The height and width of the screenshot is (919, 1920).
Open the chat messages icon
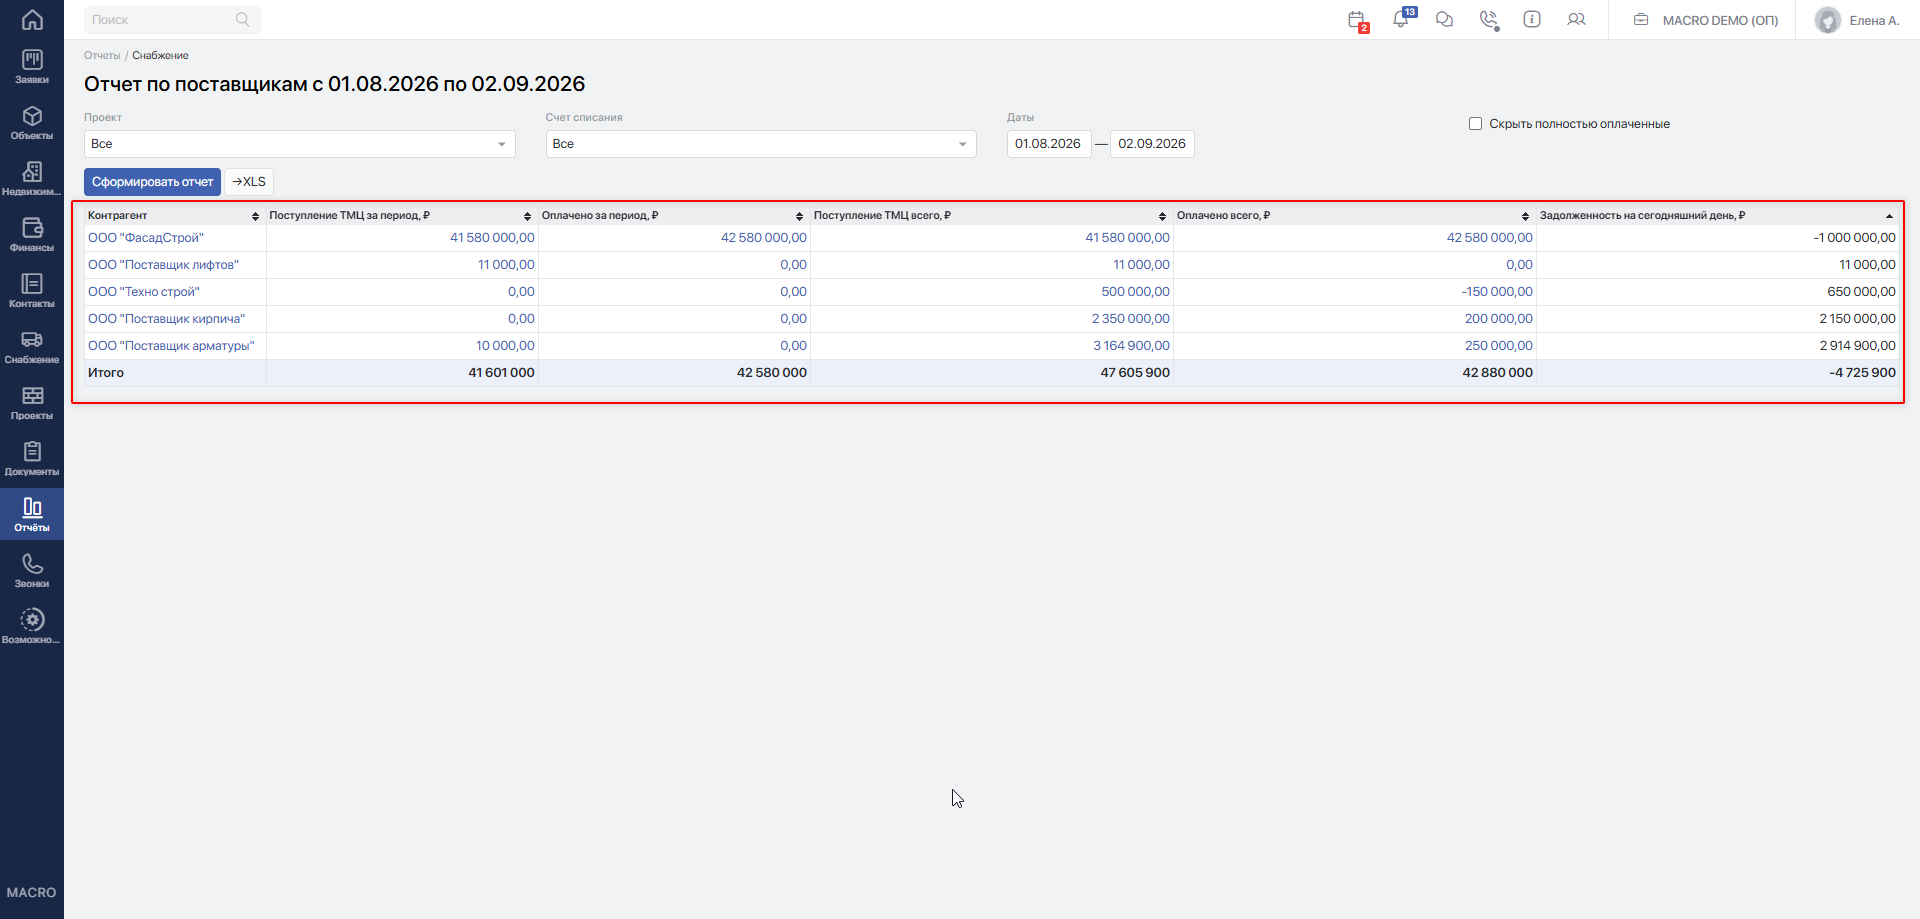point(1444,19)
